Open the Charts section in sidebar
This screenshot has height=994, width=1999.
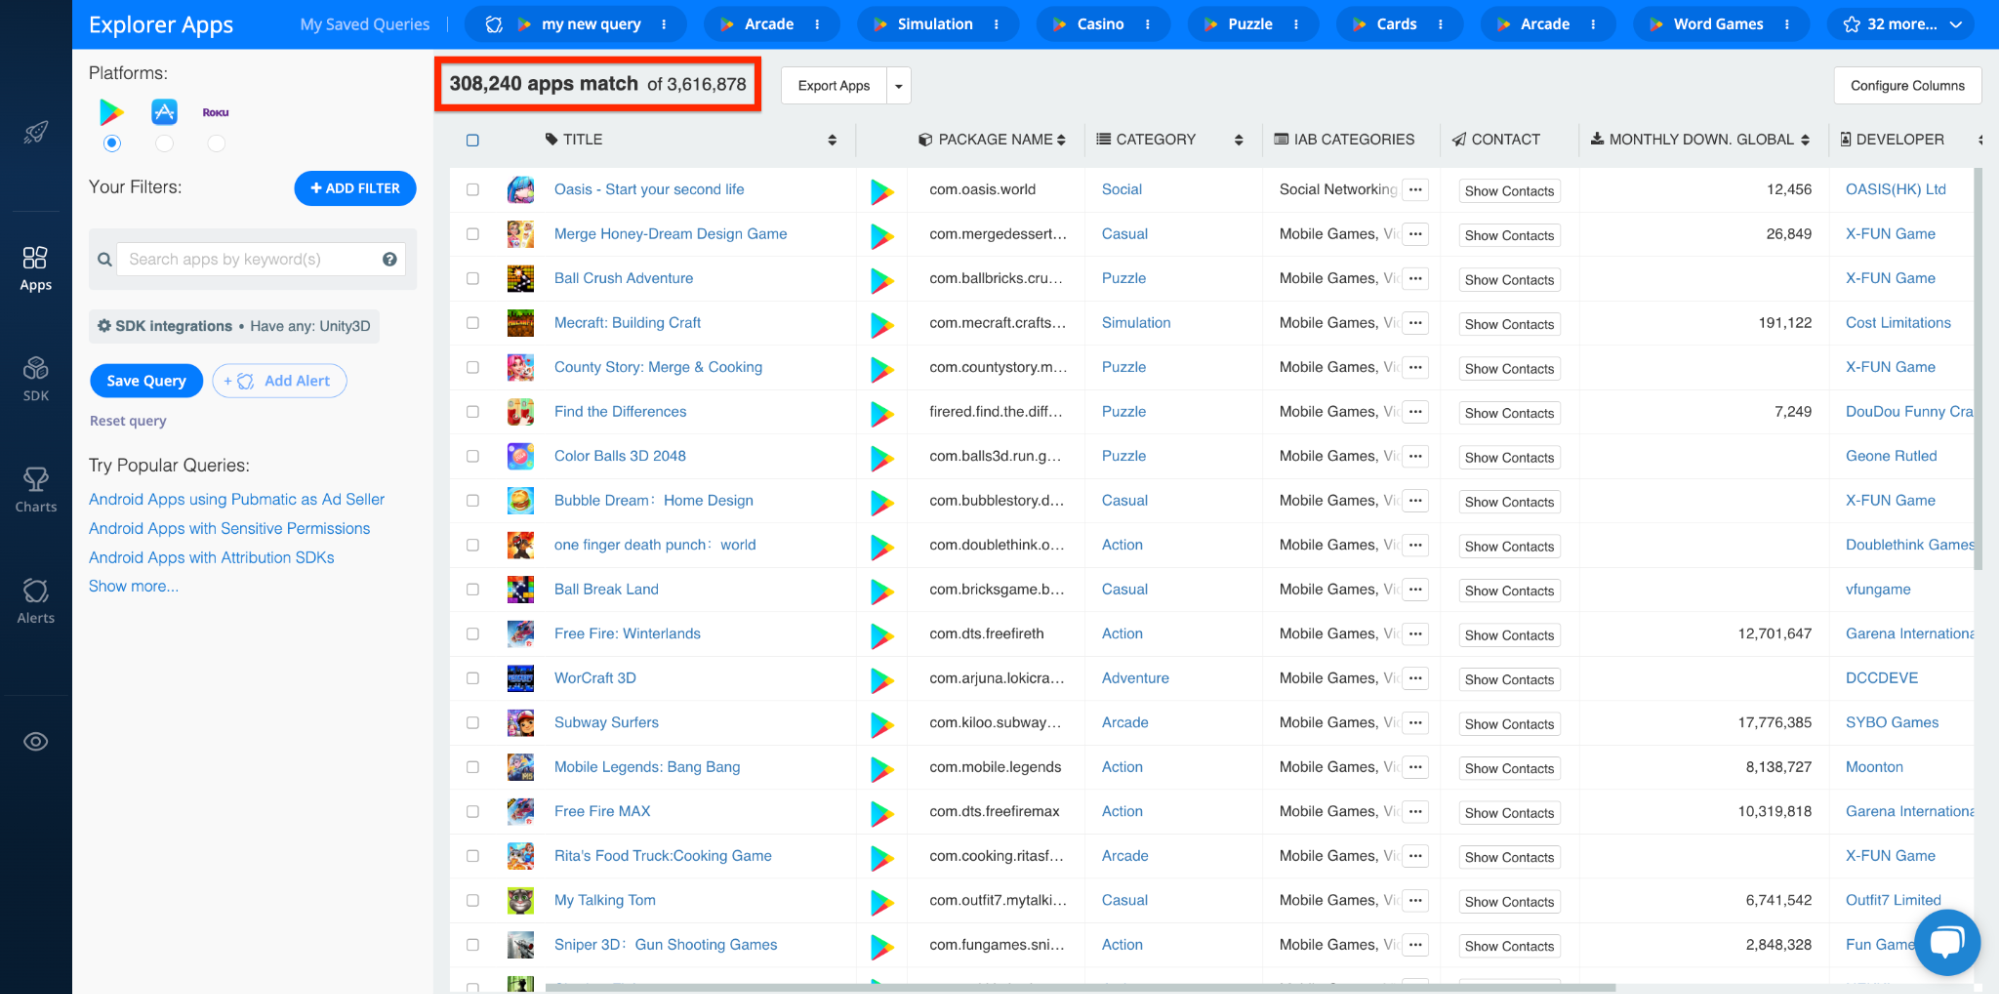point(36,490)
